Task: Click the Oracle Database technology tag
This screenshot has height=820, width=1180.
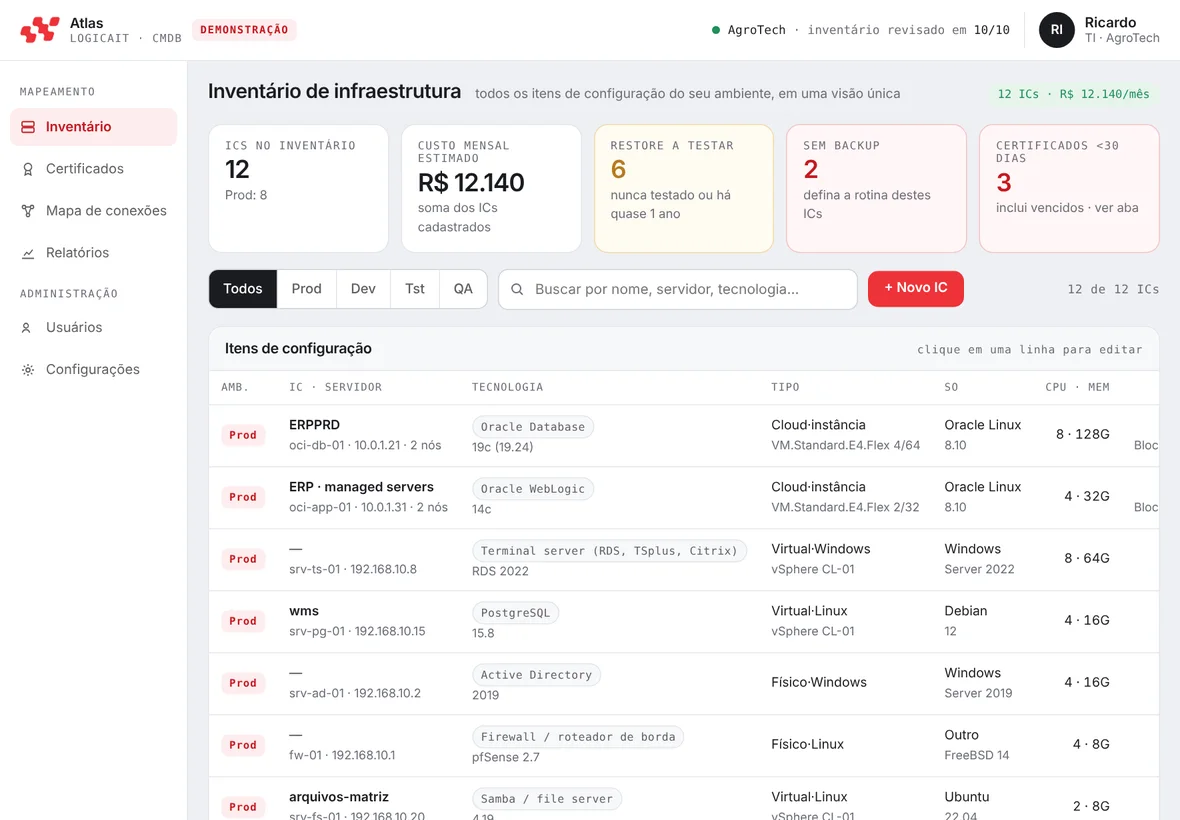Action: (533, 427)
